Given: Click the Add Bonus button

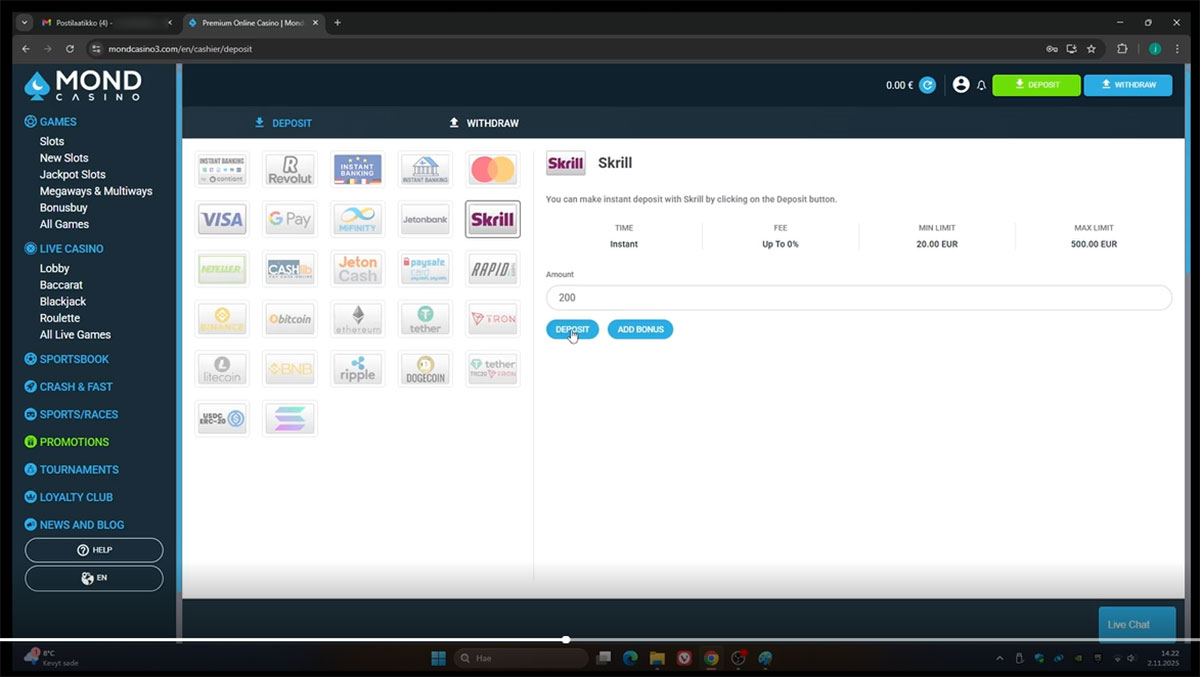Looking at the screenshot, I should (640, 329).
